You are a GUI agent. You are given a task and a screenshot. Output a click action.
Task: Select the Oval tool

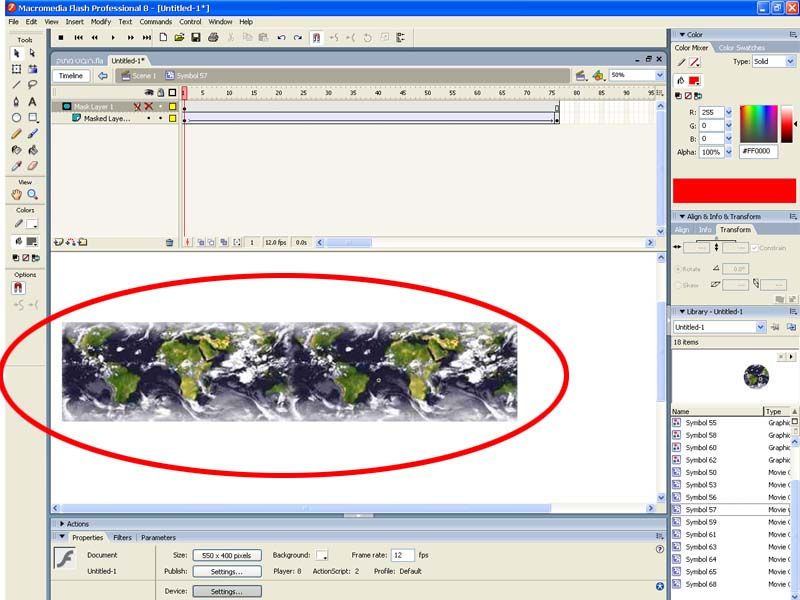[16, 118]
